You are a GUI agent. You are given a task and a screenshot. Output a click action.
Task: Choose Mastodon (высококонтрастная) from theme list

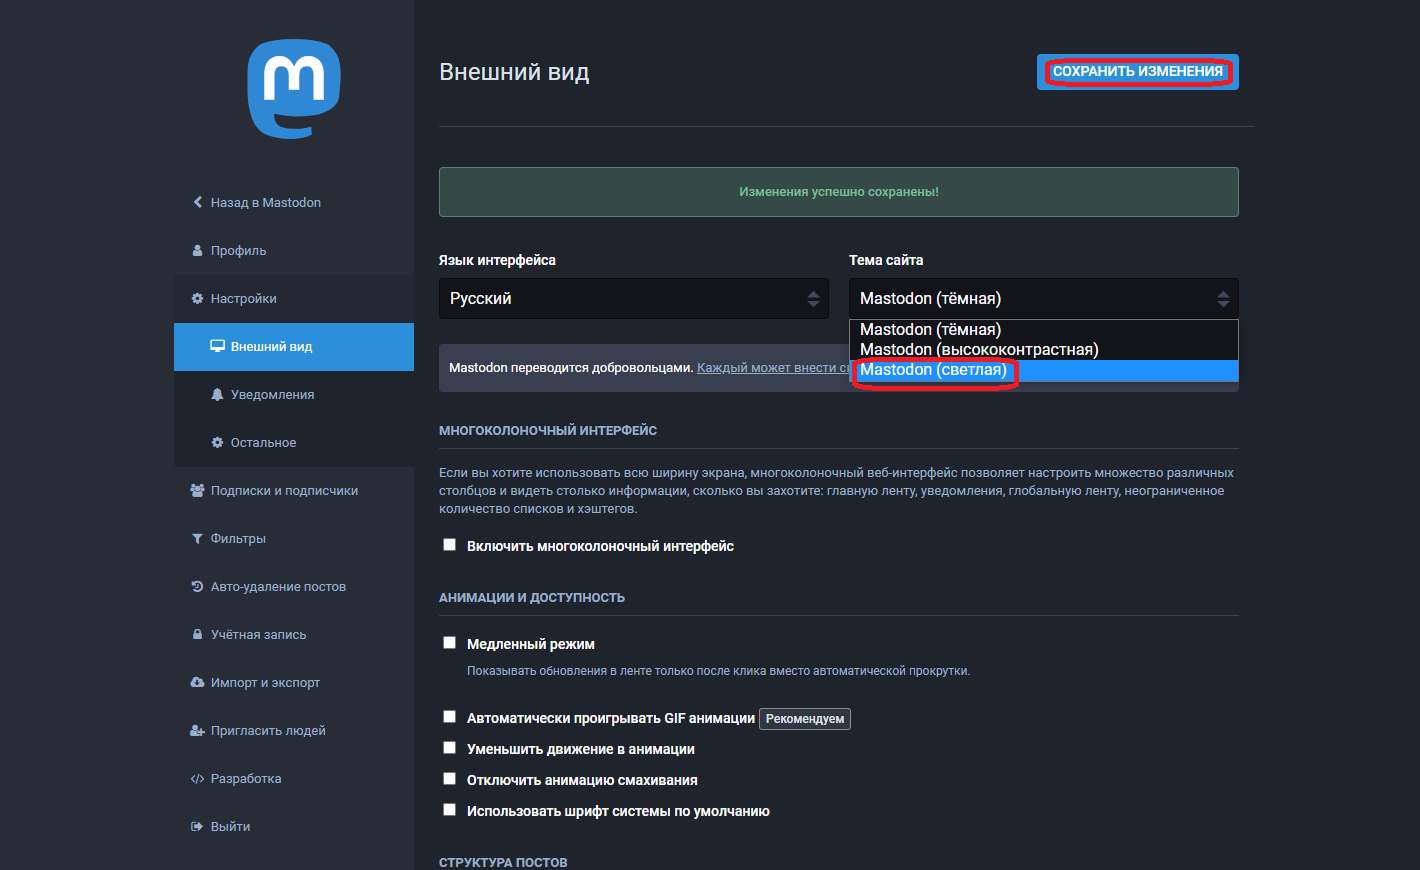[979, 350]
